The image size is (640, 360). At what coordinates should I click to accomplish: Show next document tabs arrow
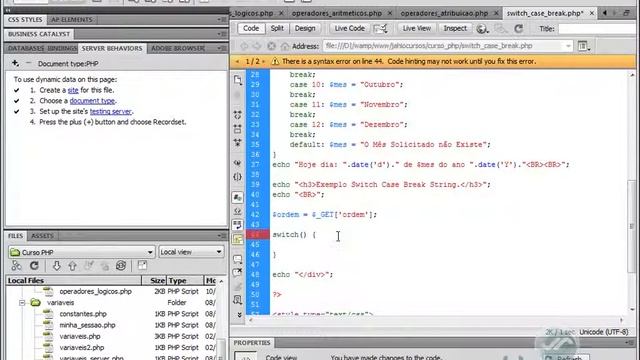[615, 13]
